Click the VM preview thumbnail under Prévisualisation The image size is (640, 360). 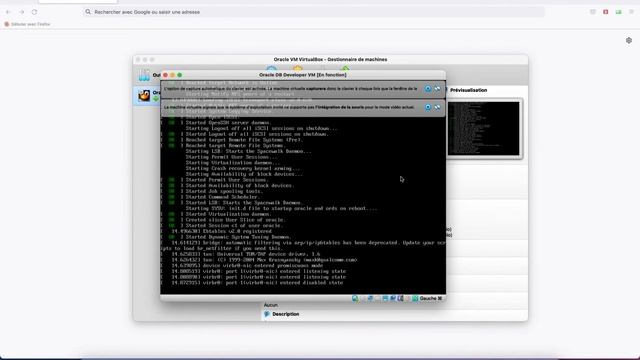484,129
